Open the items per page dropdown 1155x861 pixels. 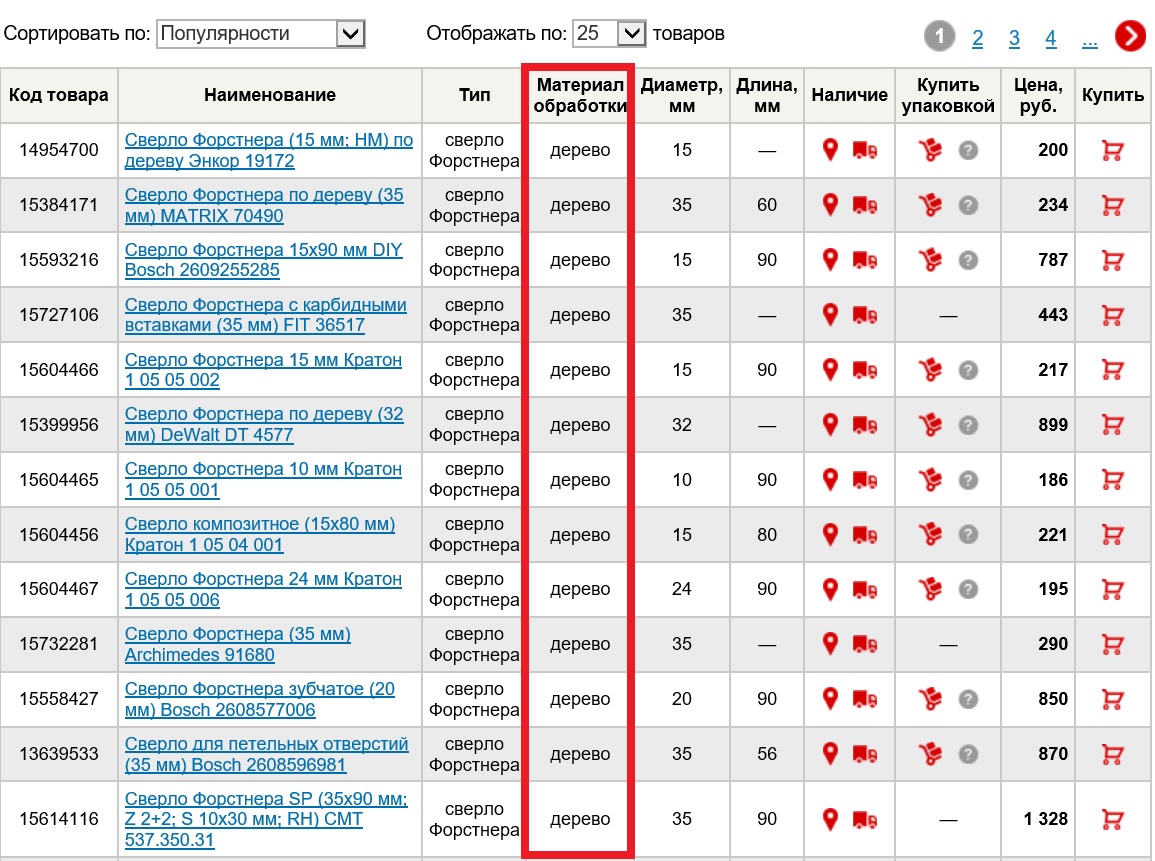pyautogui.click(x=610, y=34)
